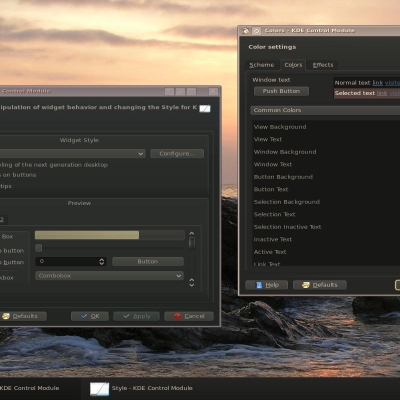Click the pin icon in Colors window title bar
This screenshot has height=400, width=400.
tap(257, 31)
